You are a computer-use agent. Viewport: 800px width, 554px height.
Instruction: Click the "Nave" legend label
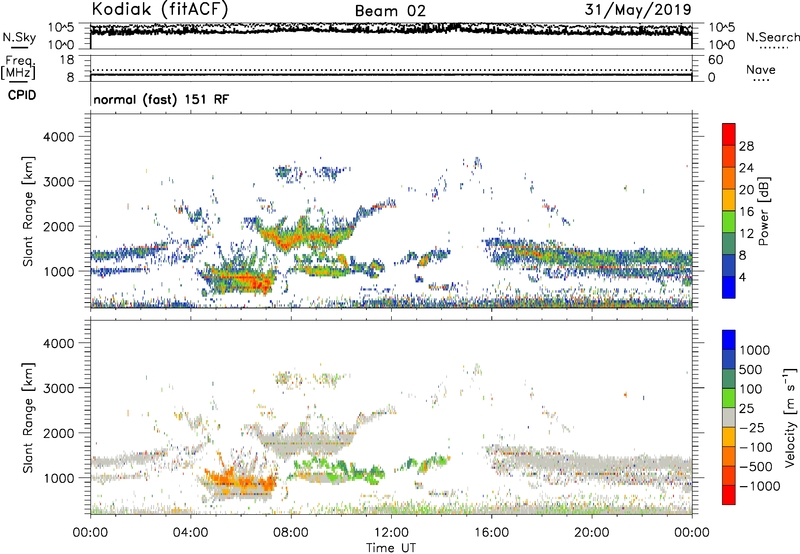coord(761,69)
